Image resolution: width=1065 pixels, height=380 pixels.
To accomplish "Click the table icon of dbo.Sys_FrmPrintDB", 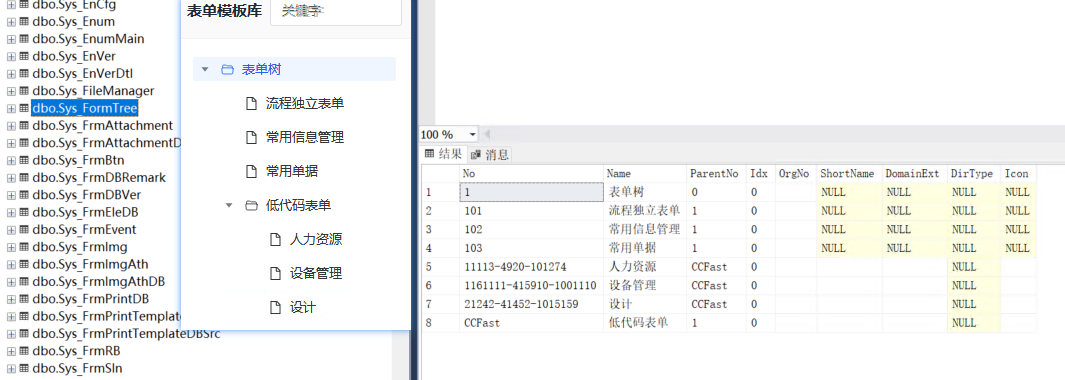I will click(24, 299).
